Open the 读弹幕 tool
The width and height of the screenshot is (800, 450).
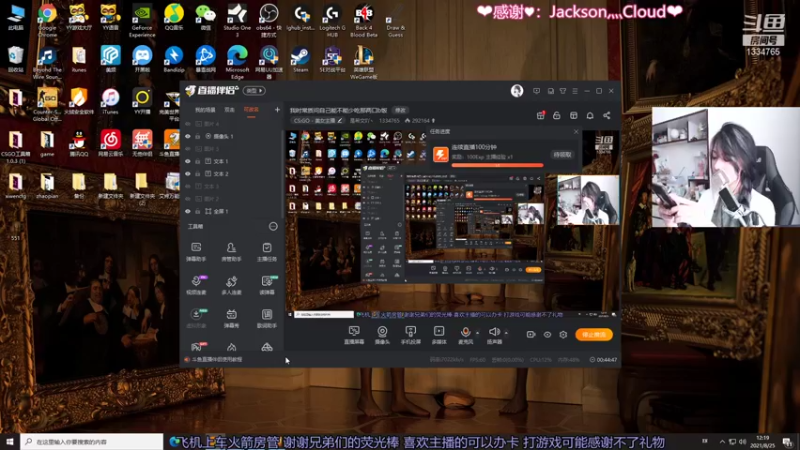click(267, 285)
